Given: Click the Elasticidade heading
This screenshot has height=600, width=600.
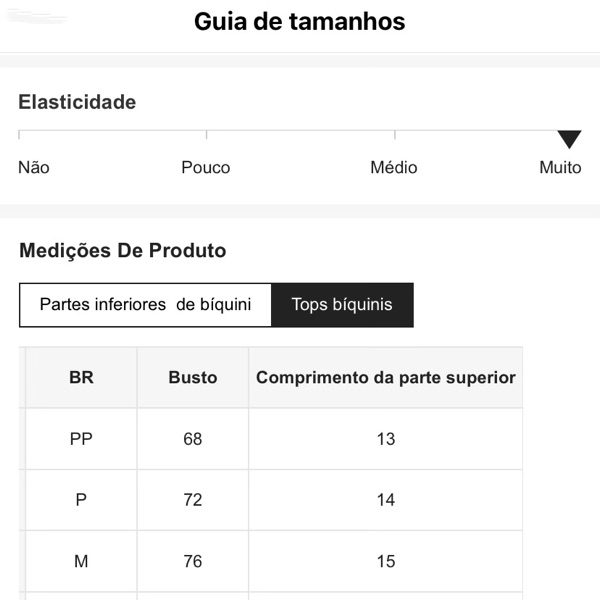Looking at the screenshot, I should pos(77,102).
